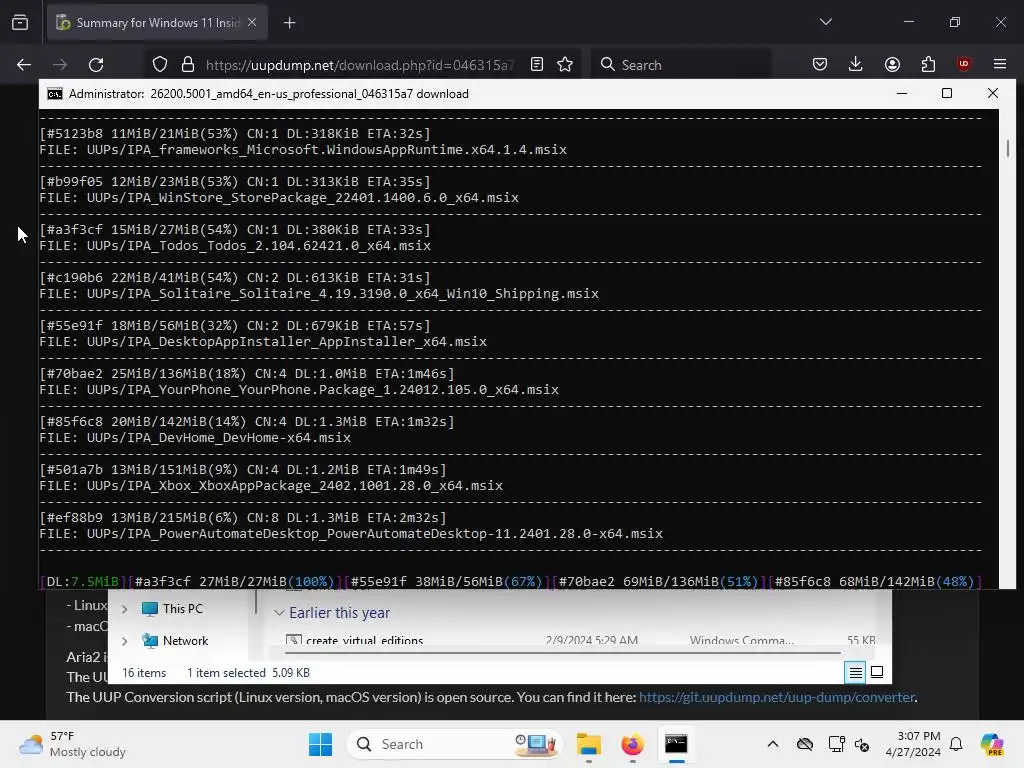1024x768 pixels.
Task: Open the Windows Start menu
Action: pyautogui.click(x=320, y=744)
